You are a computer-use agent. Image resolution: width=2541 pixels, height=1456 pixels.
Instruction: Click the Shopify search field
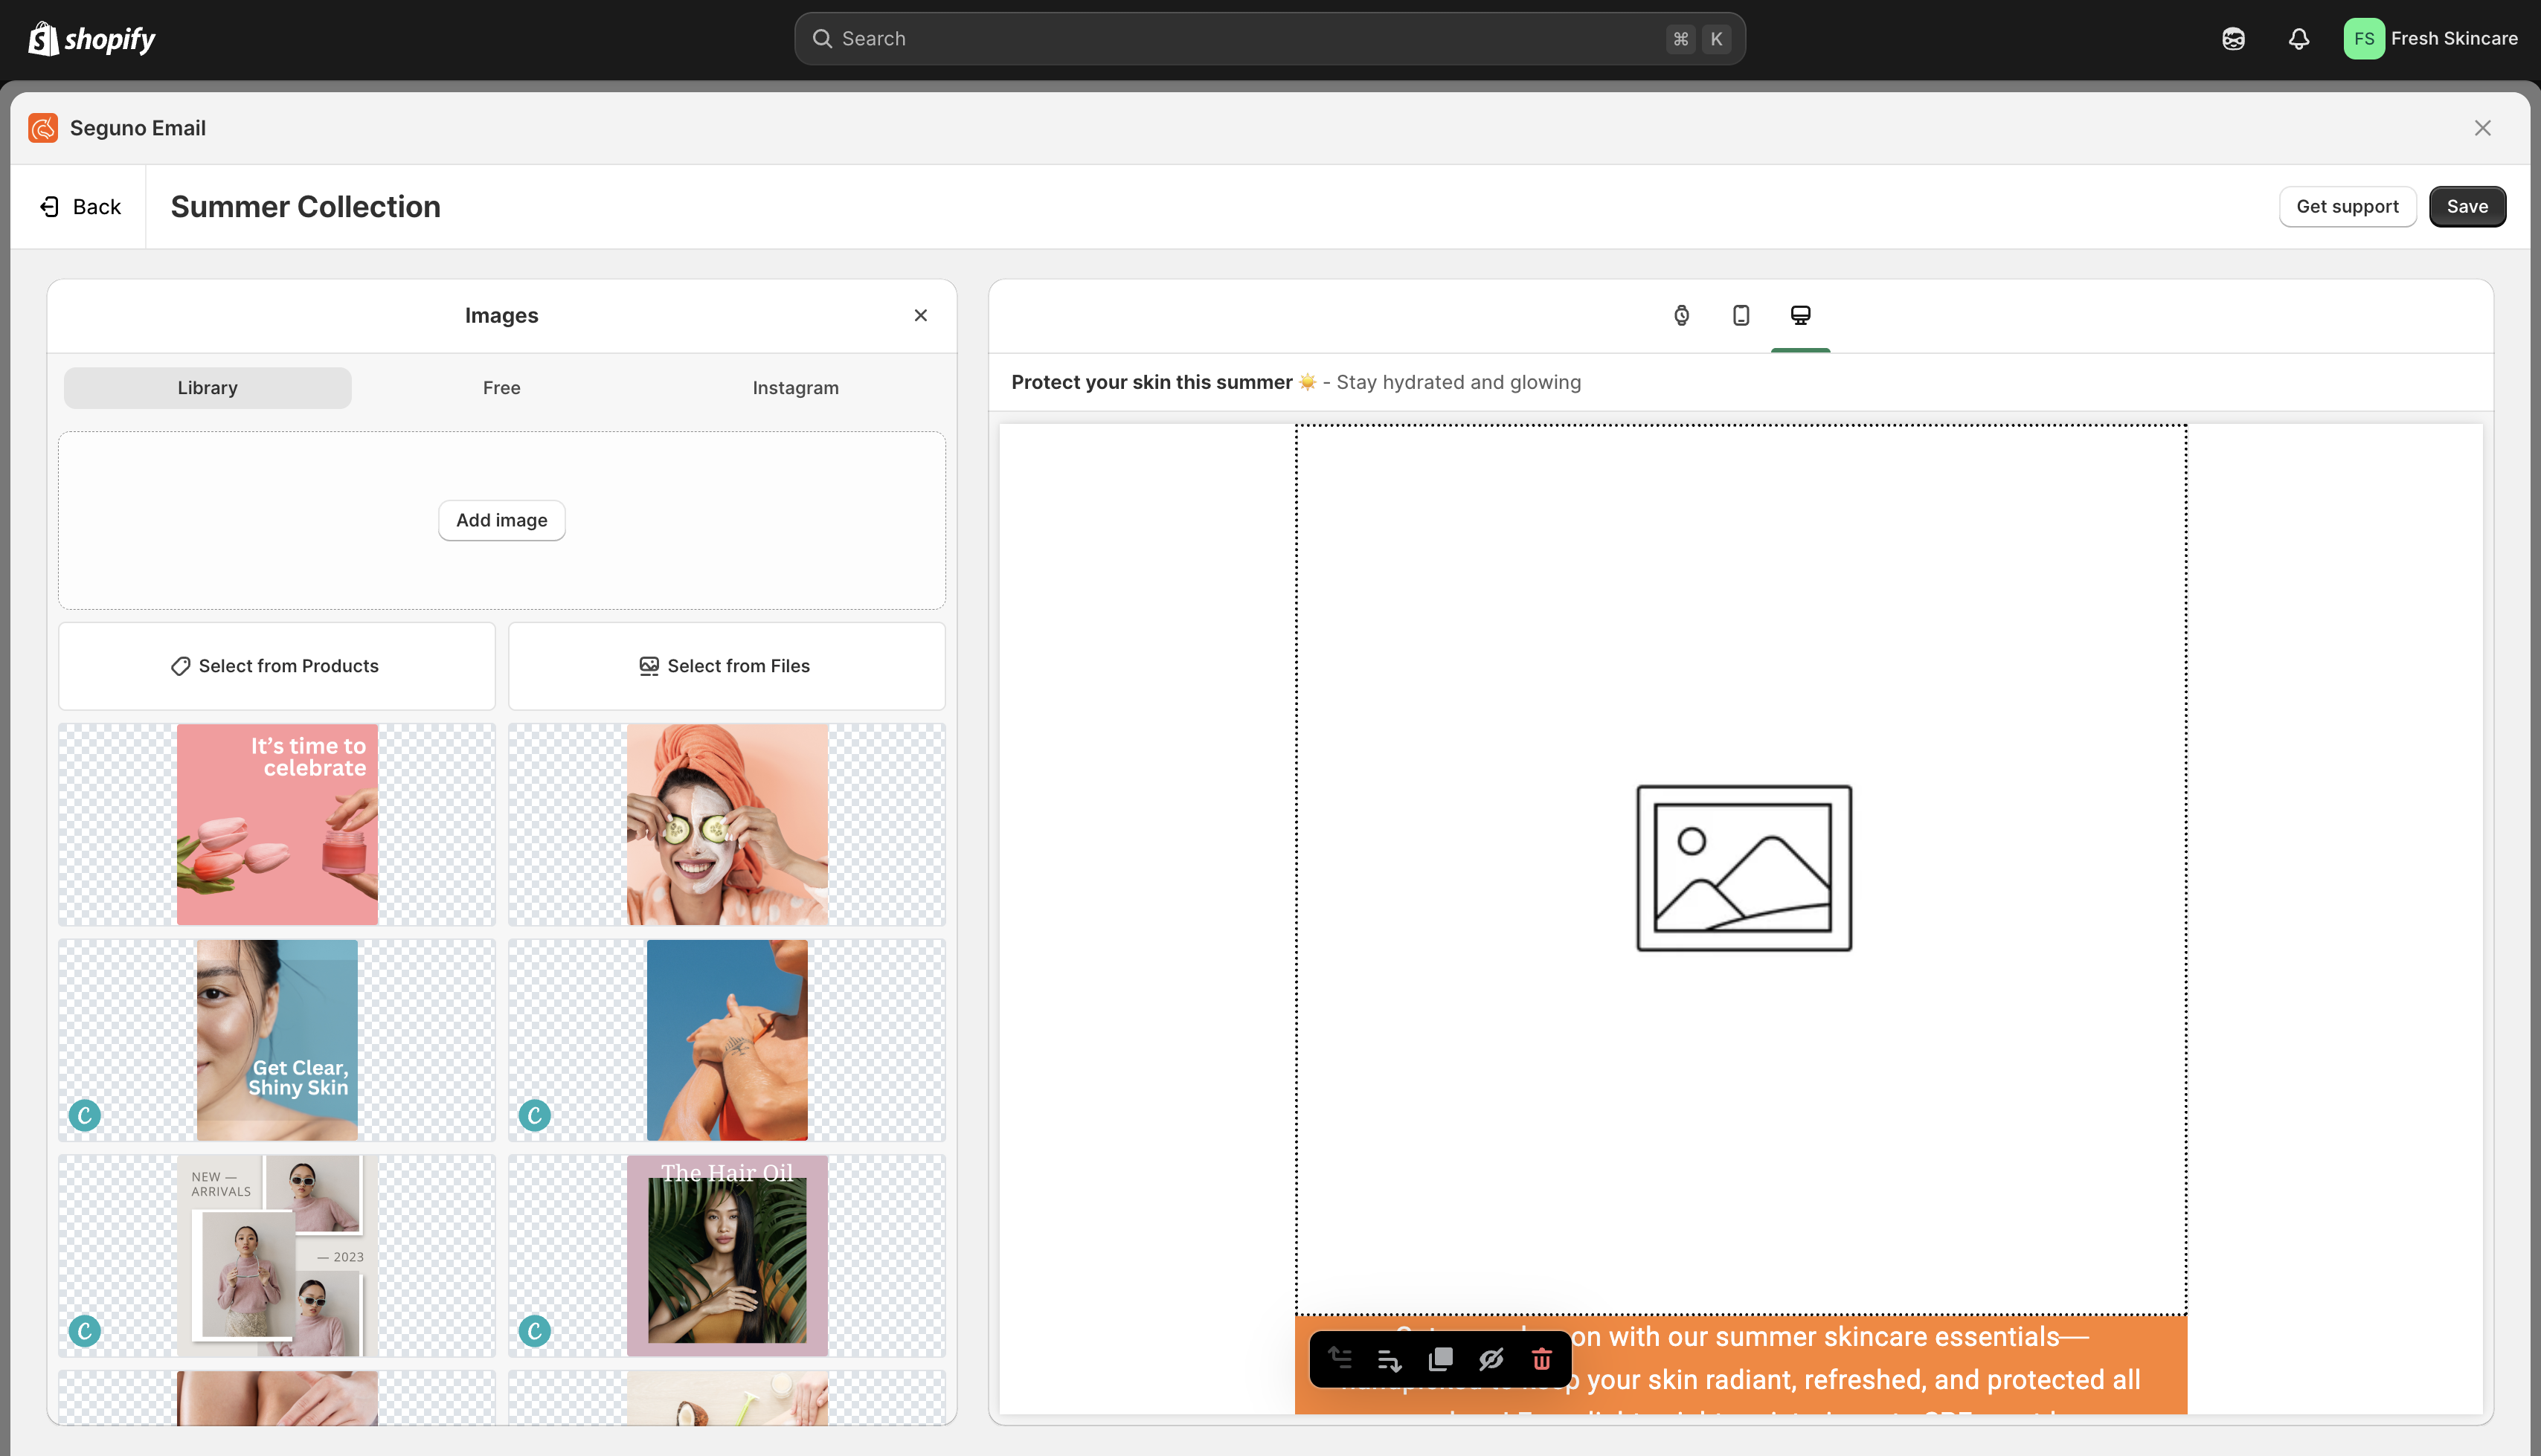coord(1269,39)
